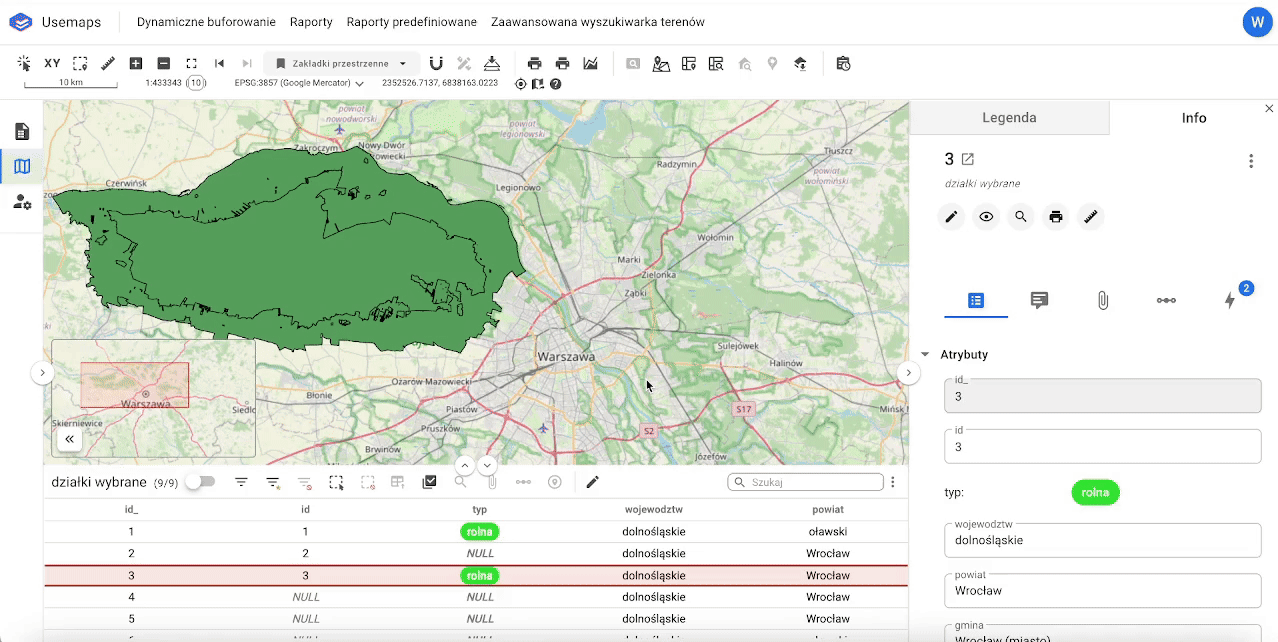Toggle object visibility eye icon
This screenshot has height=642, width=1278.
[x=986, y=216]
